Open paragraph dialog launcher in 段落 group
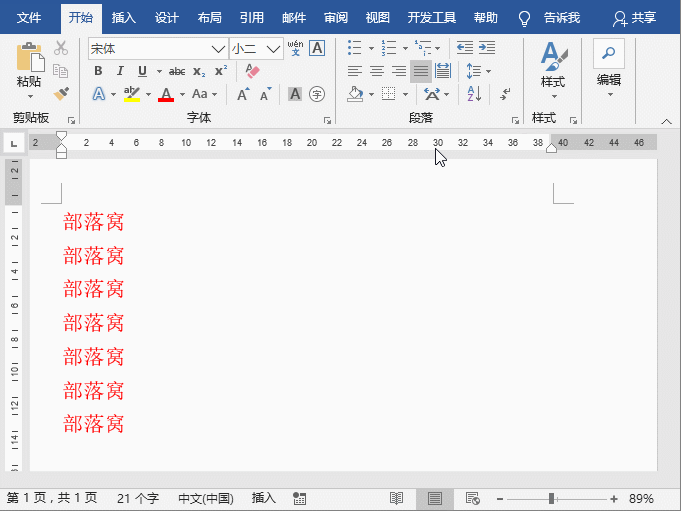Image resolution: width=681 pixels, height=511 pixels. (x=515, y=120)
